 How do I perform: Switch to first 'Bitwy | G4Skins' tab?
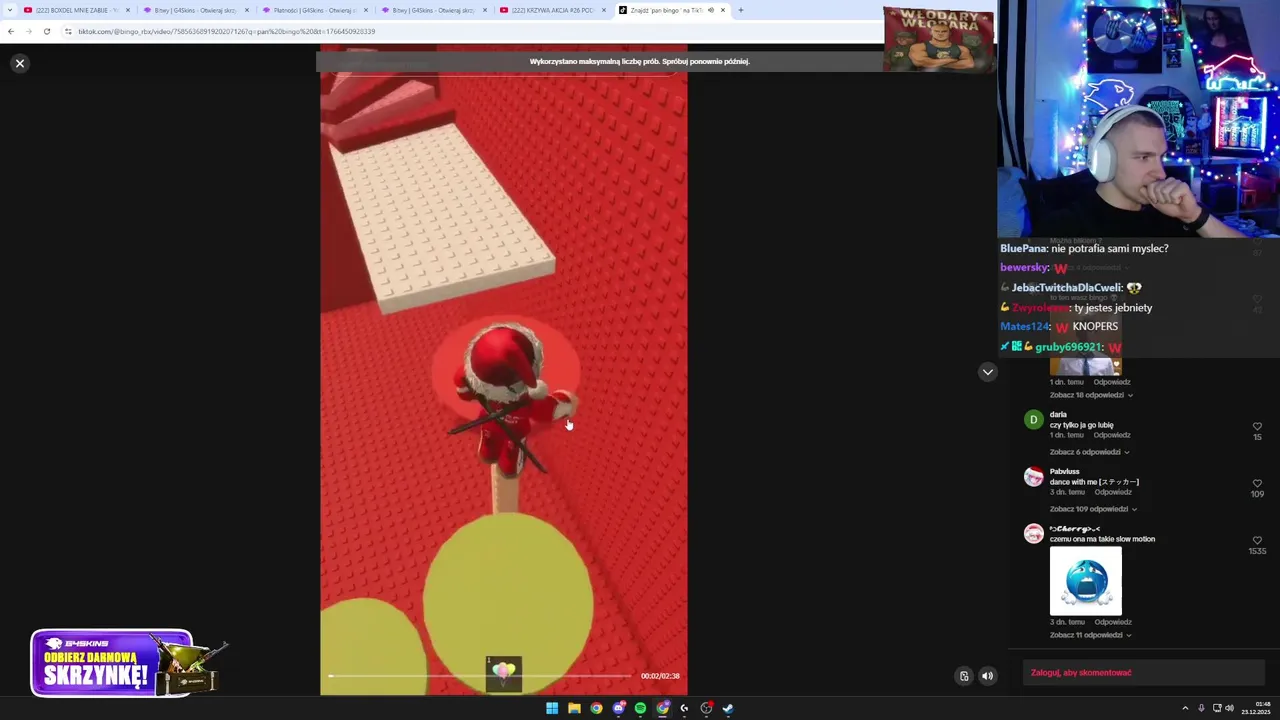195,10
